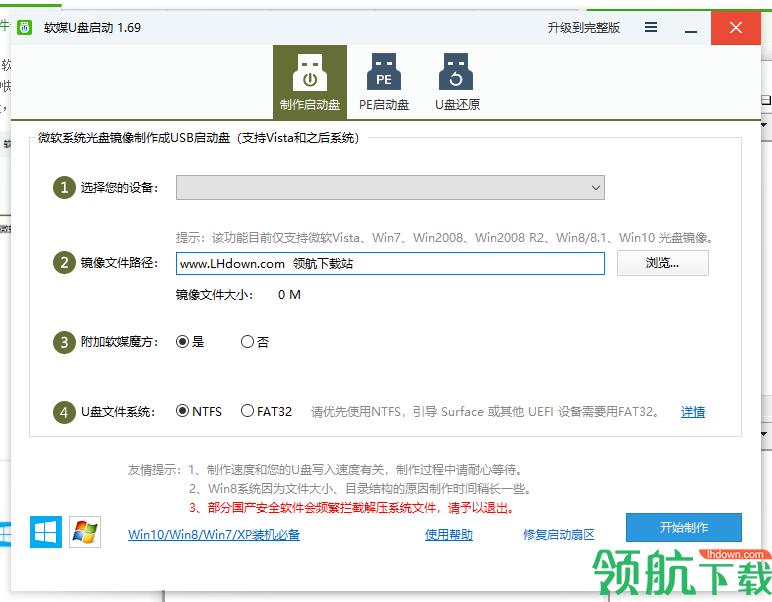Image resolution: width=772 pixels, height=602 pixels.
Task: Open the 使用帮助 link
Action: pos(449,535)
